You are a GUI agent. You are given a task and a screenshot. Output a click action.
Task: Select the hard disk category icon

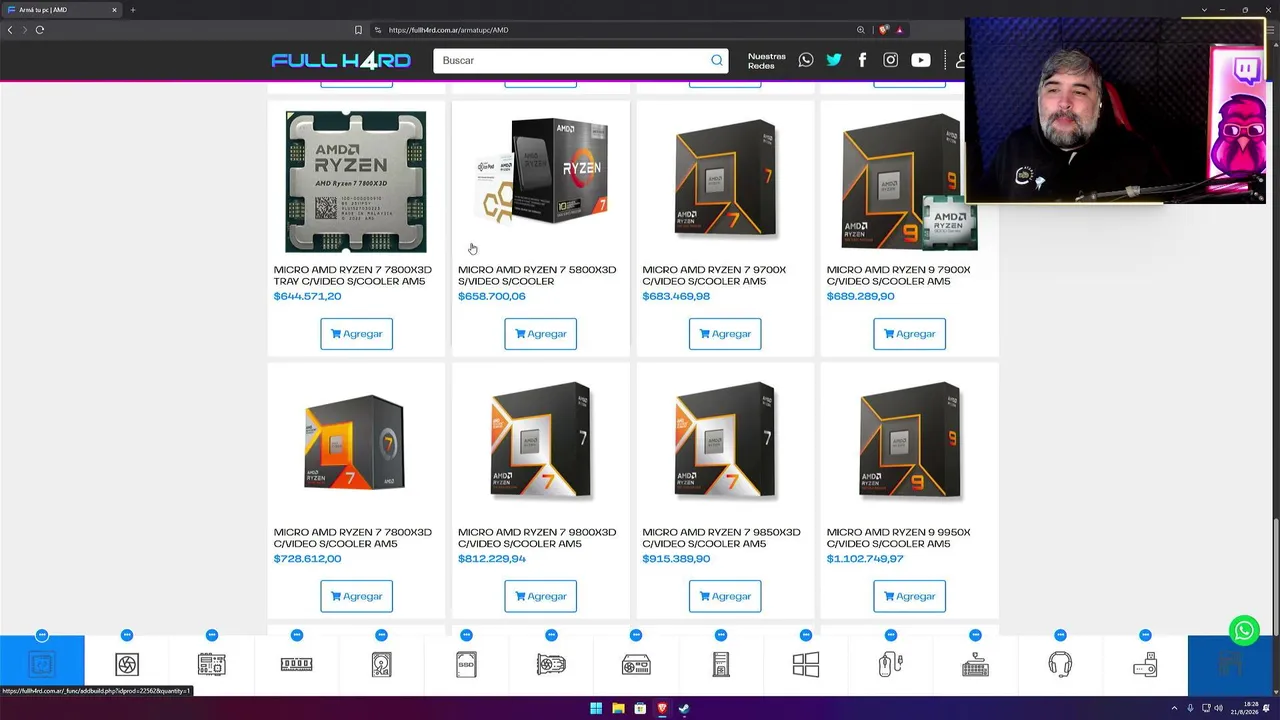tap(381, 664)
